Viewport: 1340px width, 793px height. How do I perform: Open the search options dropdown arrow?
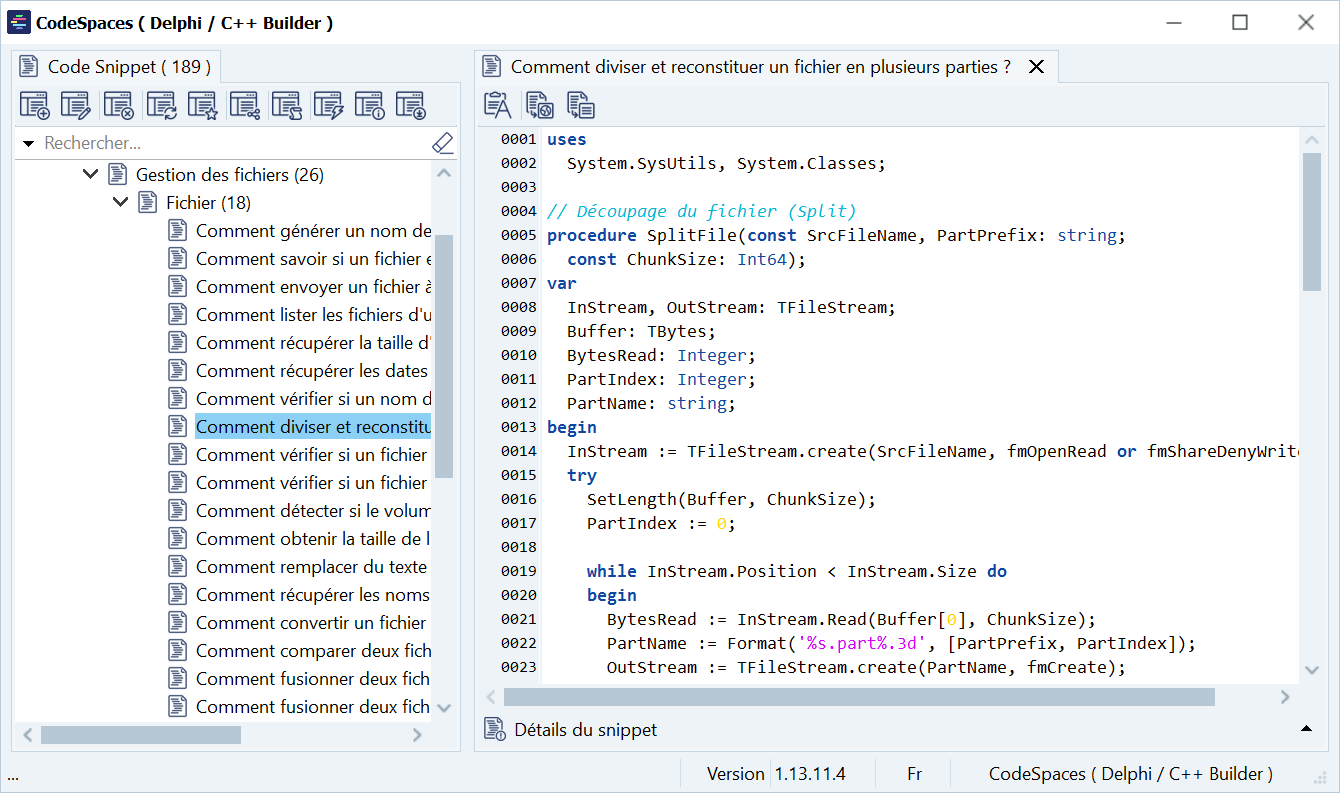coord(29,144)
